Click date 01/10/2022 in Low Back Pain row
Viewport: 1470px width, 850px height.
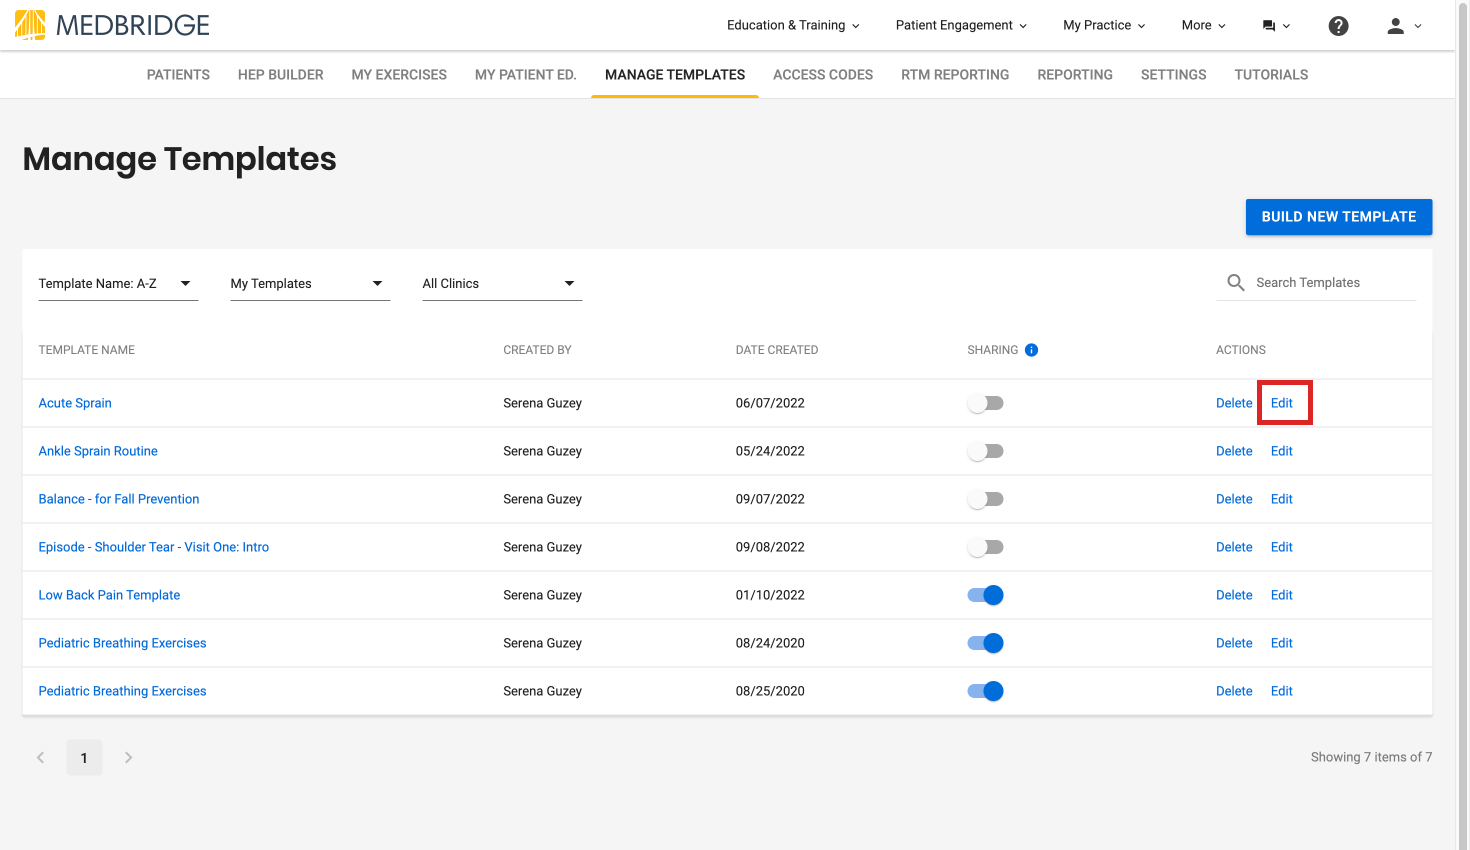(770, 595)
